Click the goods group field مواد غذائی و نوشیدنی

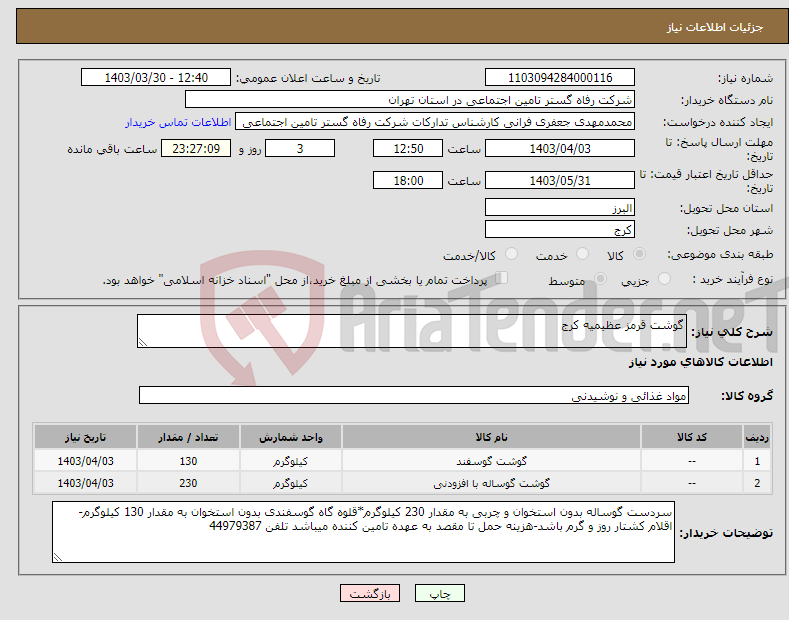pos(414,396)
